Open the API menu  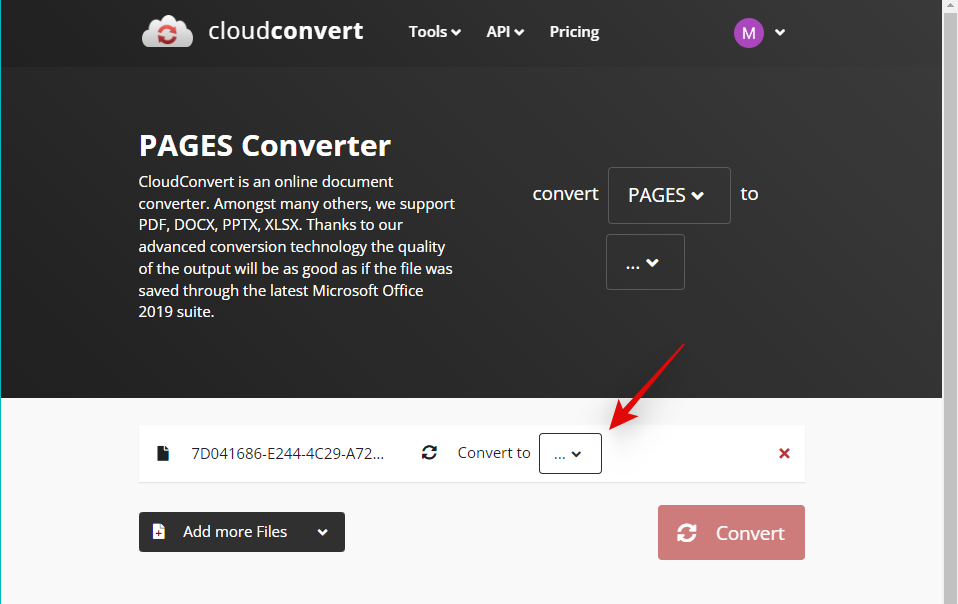point(505,31)
